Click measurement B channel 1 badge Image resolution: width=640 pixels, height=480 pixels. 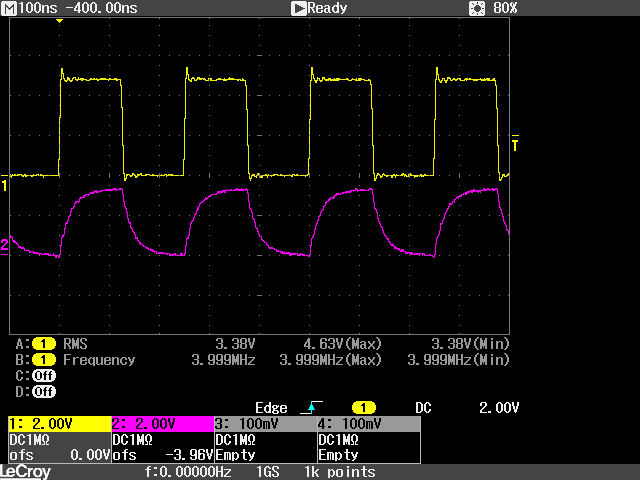44,360
